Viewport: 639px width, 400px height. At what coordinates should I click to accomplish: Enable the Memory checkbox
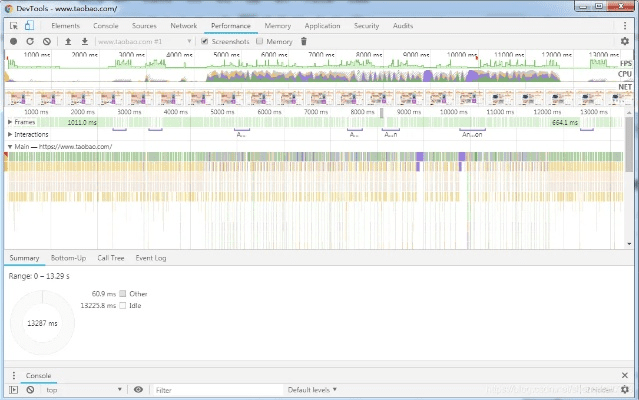click(x=260, y=41)
